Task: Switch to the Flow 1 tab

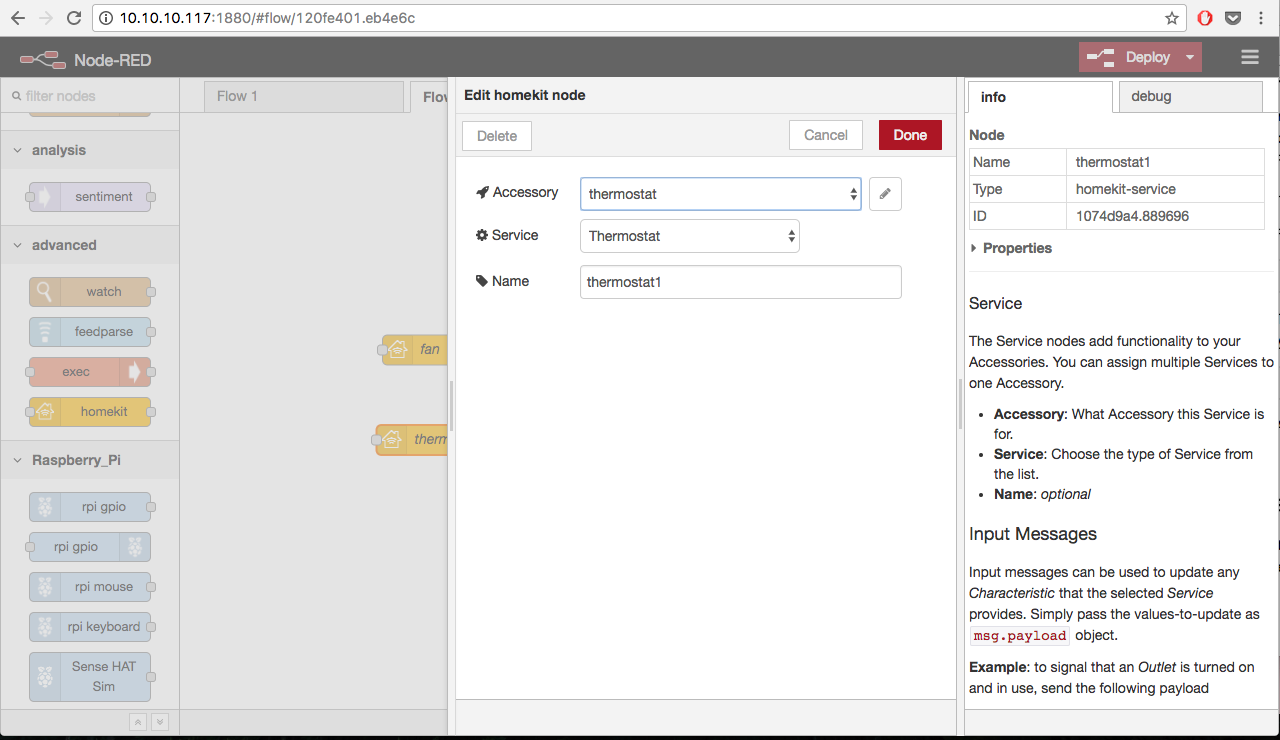Action: pos(303,97)
